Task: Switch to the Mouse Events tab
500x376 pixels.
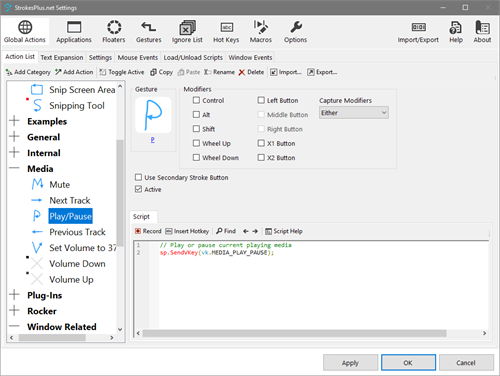Action: tap(138, 57)
